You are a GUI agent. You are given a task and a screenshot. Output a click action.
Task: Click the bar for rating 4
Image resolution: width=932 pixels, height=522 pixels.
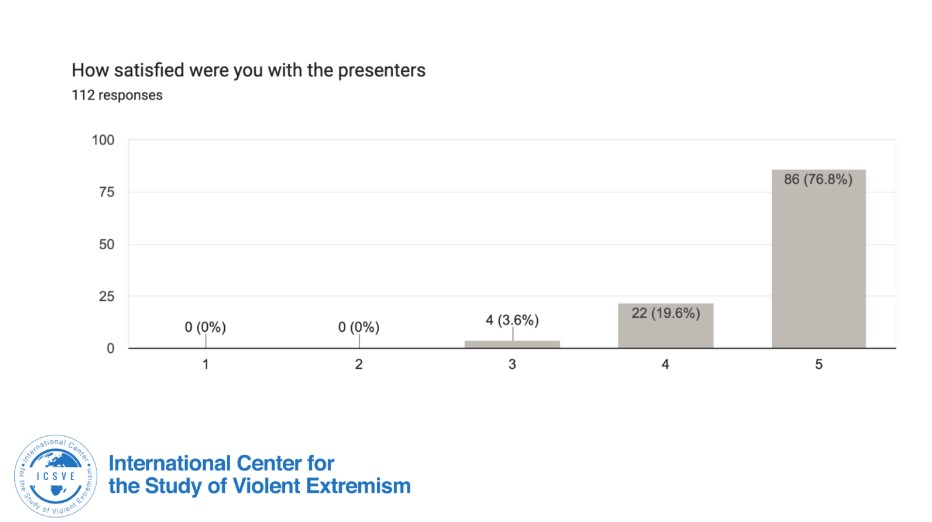coord(665,330)
